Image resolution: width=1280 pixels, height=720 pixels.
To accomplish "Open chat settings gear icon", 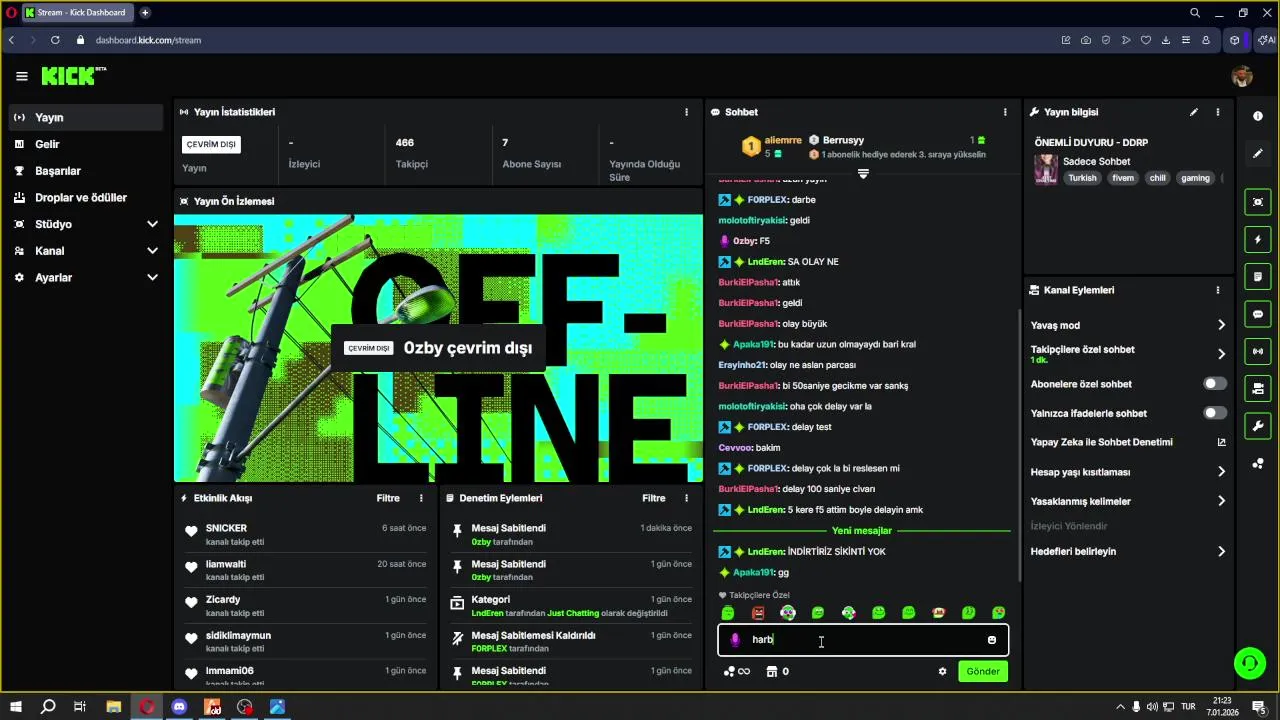I will coord(942,672).
